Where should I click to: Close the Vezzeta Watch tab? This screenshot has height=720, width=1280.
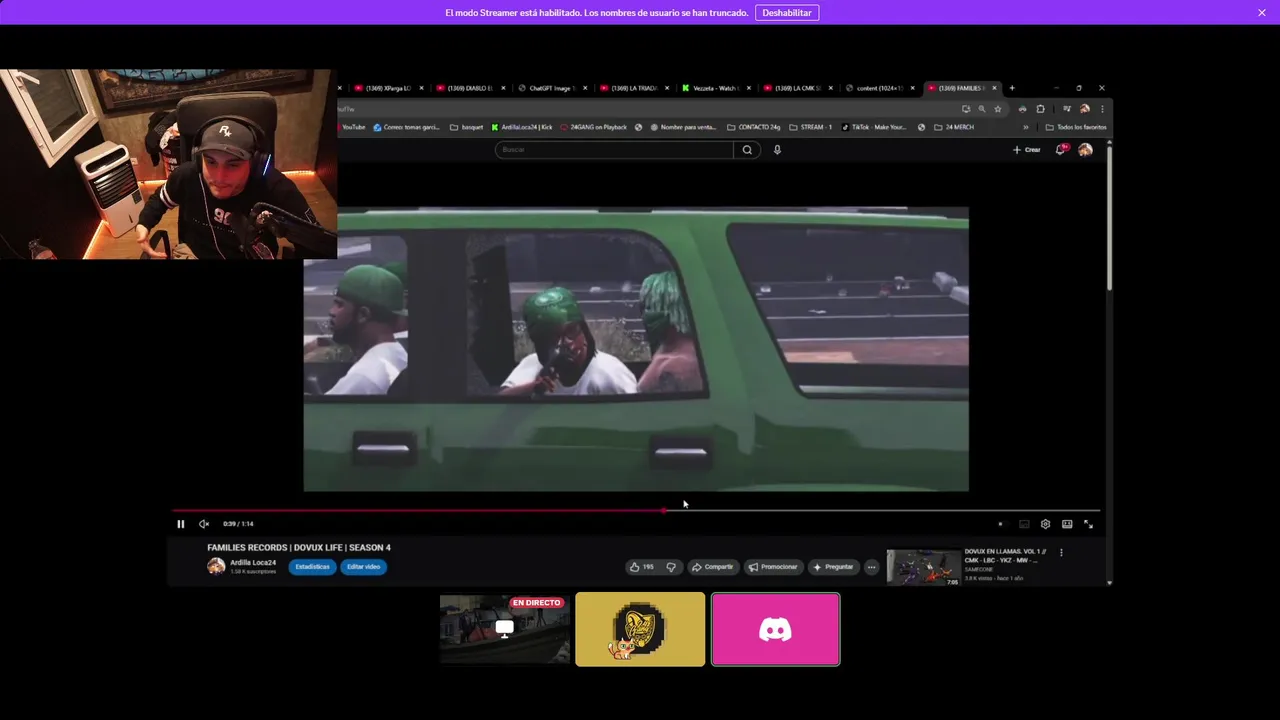coord(748,88)
